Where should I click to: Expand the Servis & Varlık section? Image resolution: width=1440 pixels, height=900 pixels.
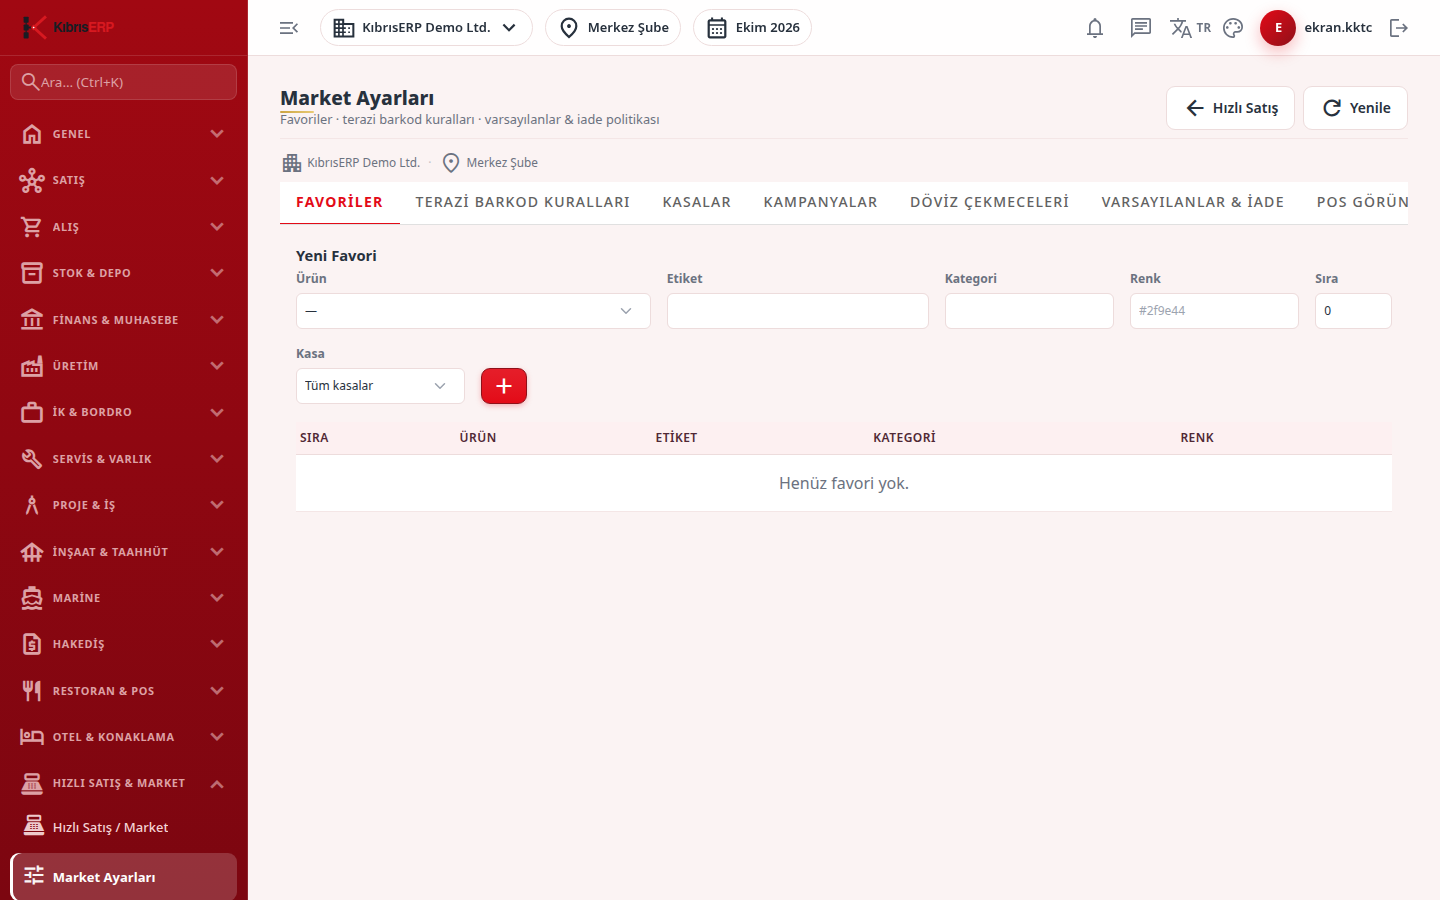tap(124, 459)
